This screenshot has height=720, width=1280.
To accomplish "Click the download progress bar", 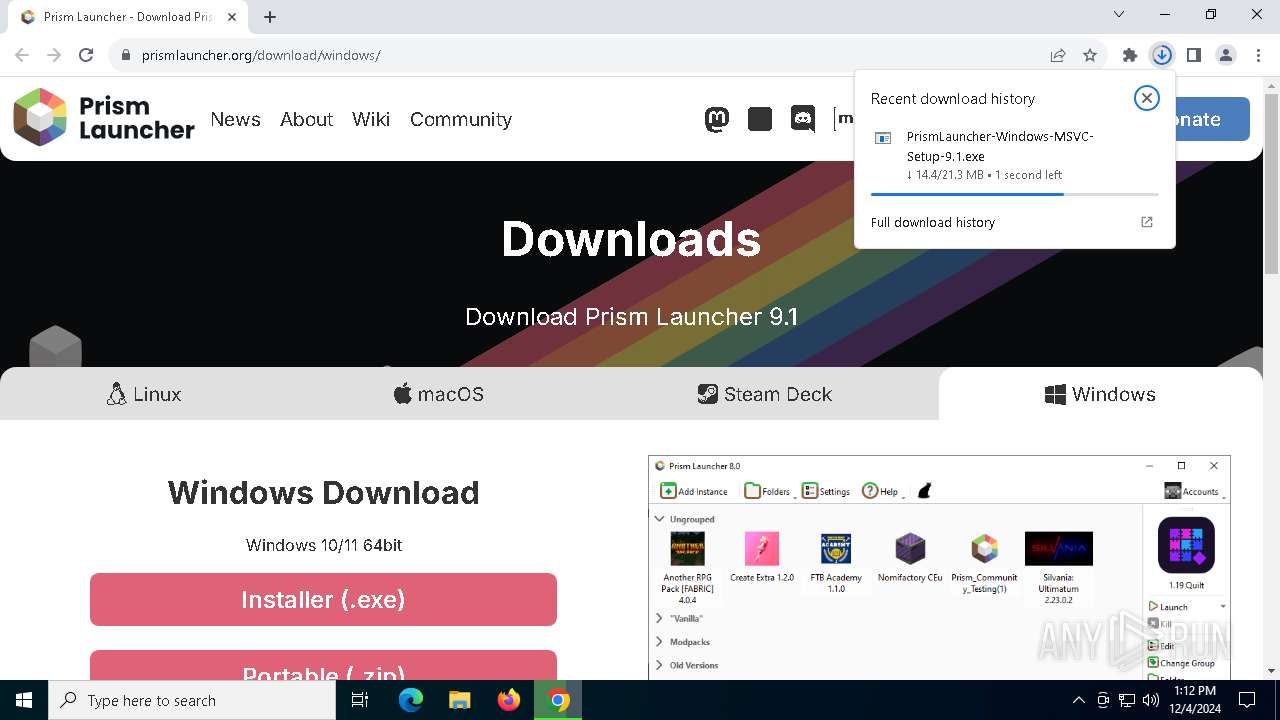I will (x=1014, y=194).
